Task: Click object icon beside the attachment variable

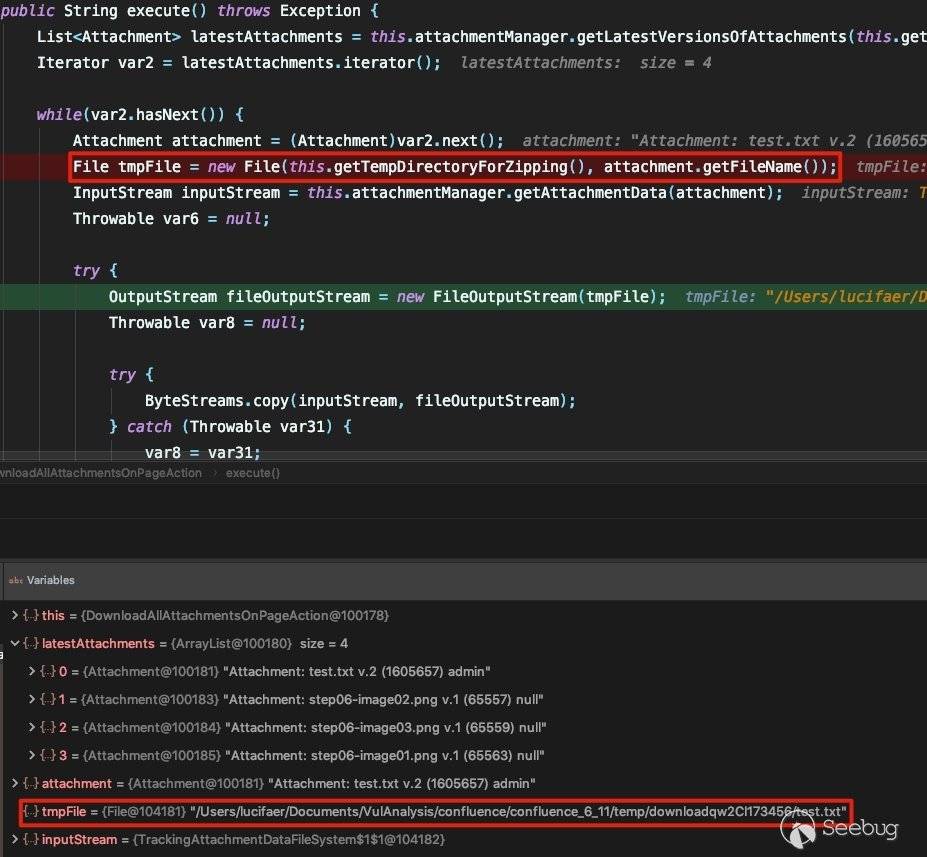Action: tap(31, 783)
